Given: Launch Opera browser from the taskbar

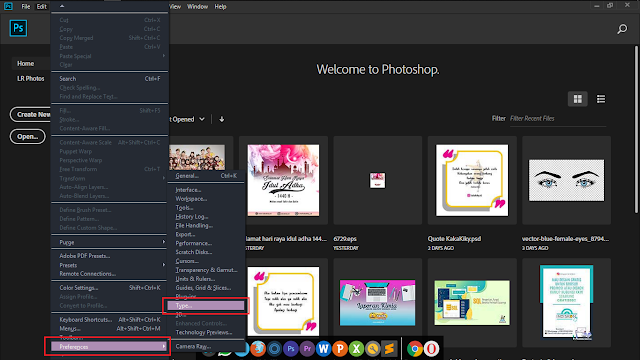Looking at the screenshot, I should pos(431,349).
